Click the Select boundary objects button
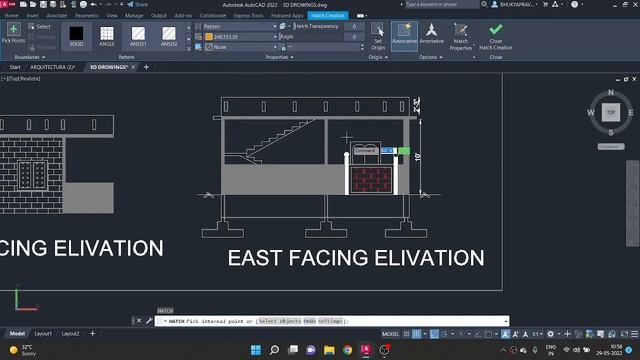This screenshot has height=360, width=640. coord(40,27)
